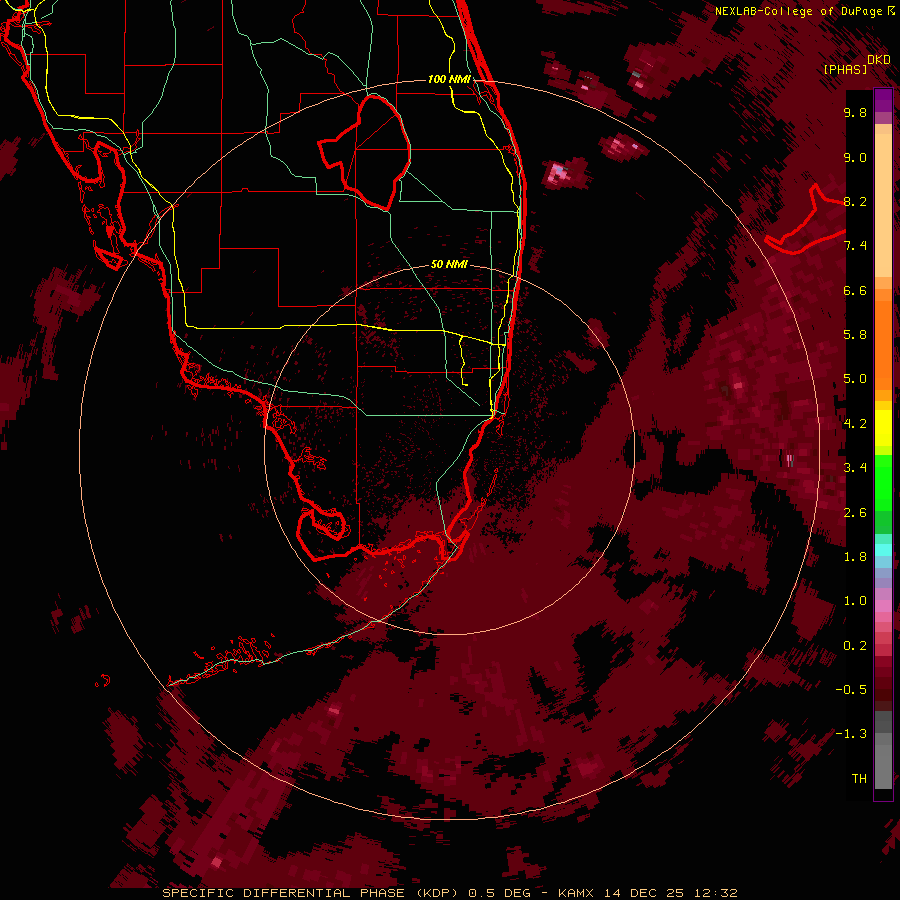This screenshot has height=900, width=900.
Task: Click the 6.6 scale value
Action: click(855, 290)
